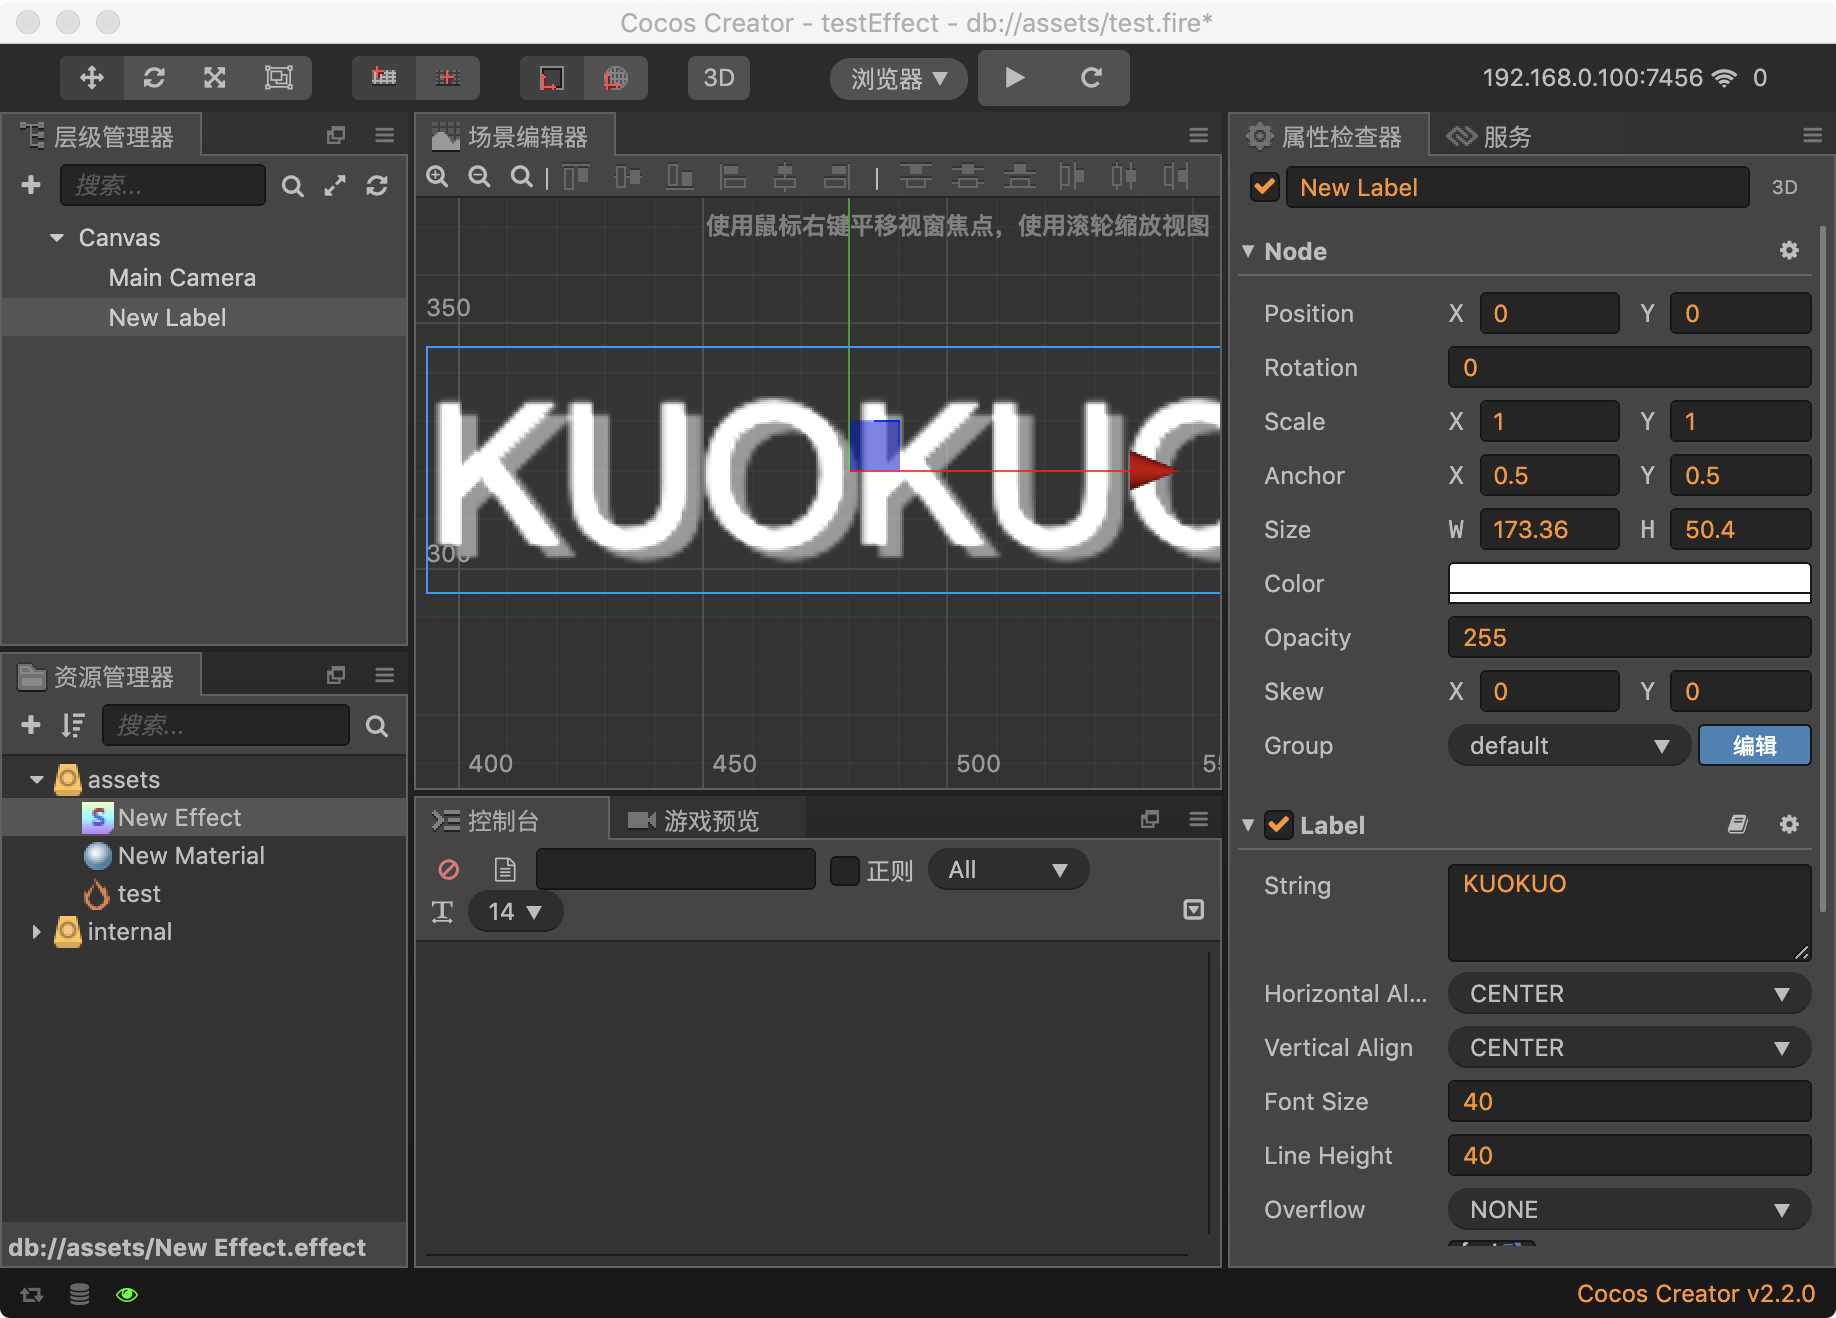Open the console log file
Image resolution: width=1836 pixels, height=1318 pixels.
[505, 870]
